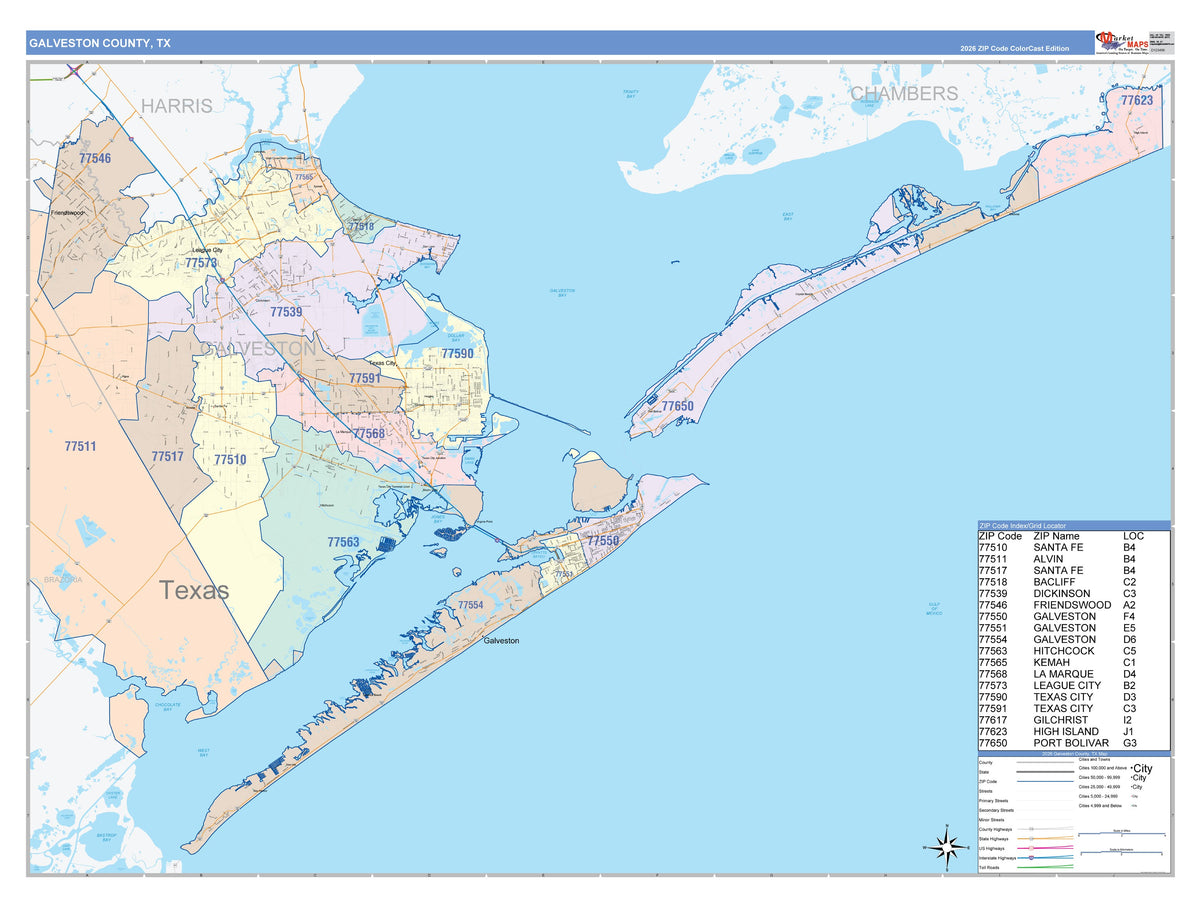Click the large 'Texas' state label

pos(194,590)
